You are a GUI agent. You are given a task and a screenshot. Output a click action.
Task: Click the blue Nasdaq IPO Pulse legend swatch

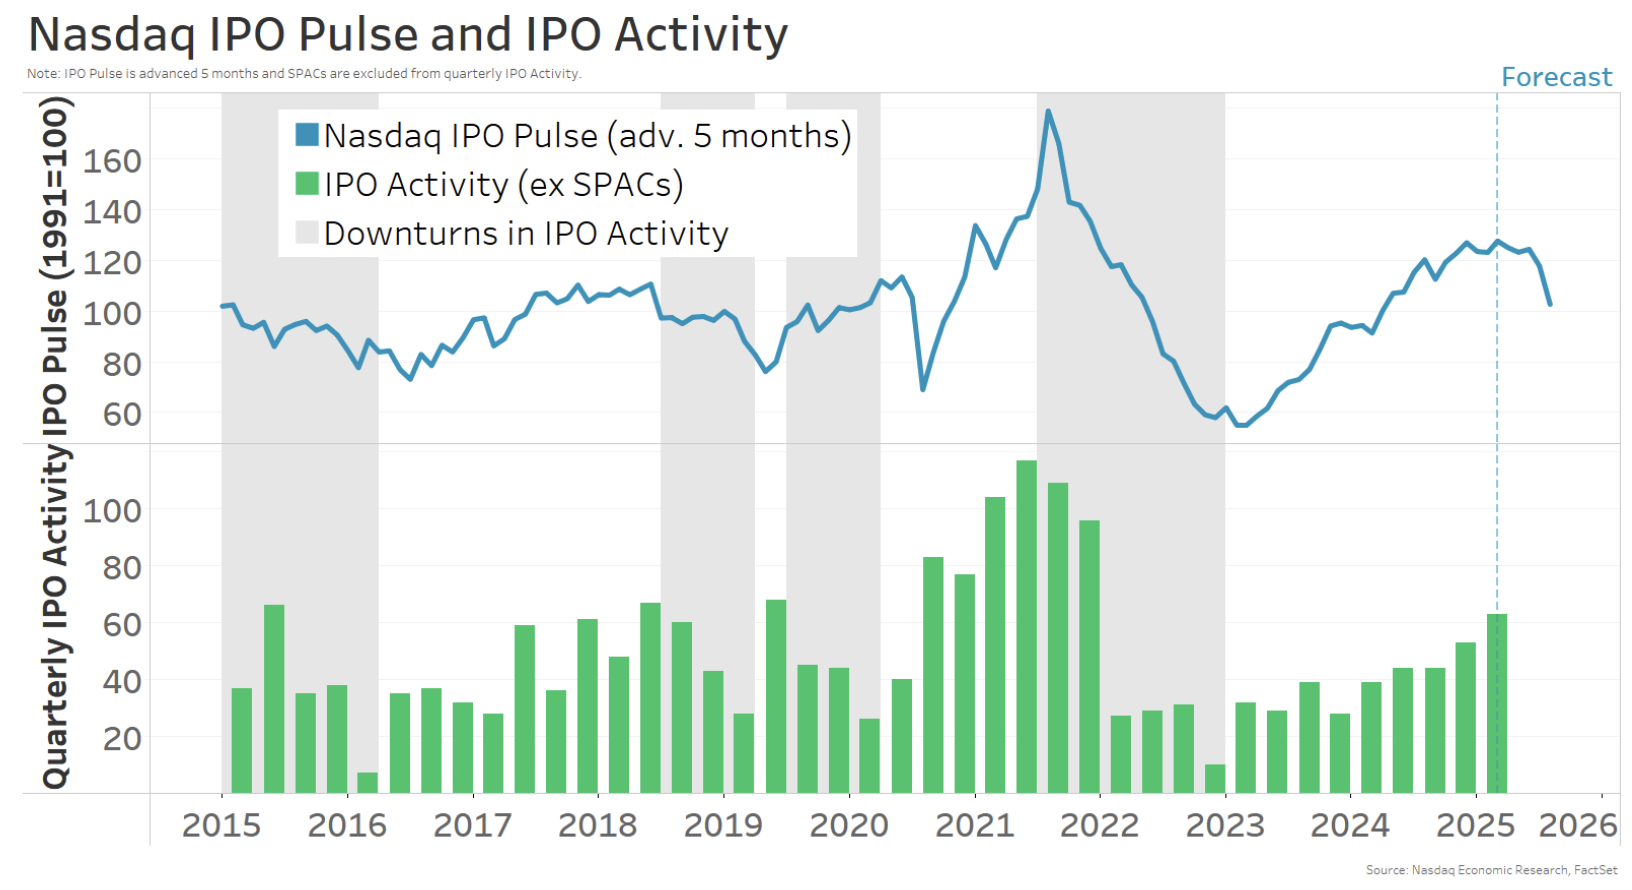pyautogui.click(x=307, y=135)
